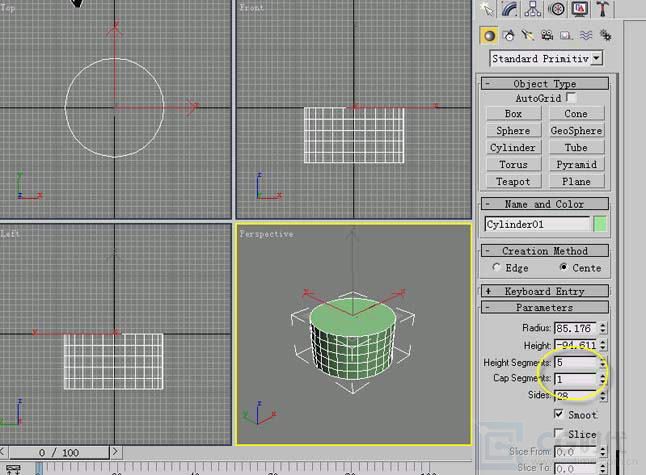Click the Radius spinner arrows
The height and width of the screenshot is (475, 646).
(603, 328)
